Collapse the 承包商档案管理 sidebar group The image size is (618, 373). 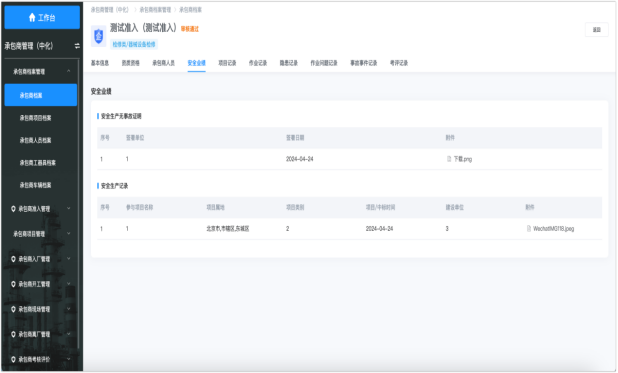point(69,71)
